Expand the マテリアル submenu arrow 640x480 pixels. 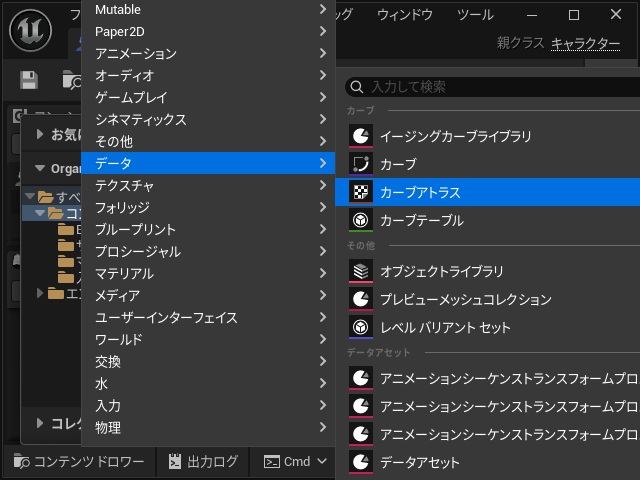point(323,273)
